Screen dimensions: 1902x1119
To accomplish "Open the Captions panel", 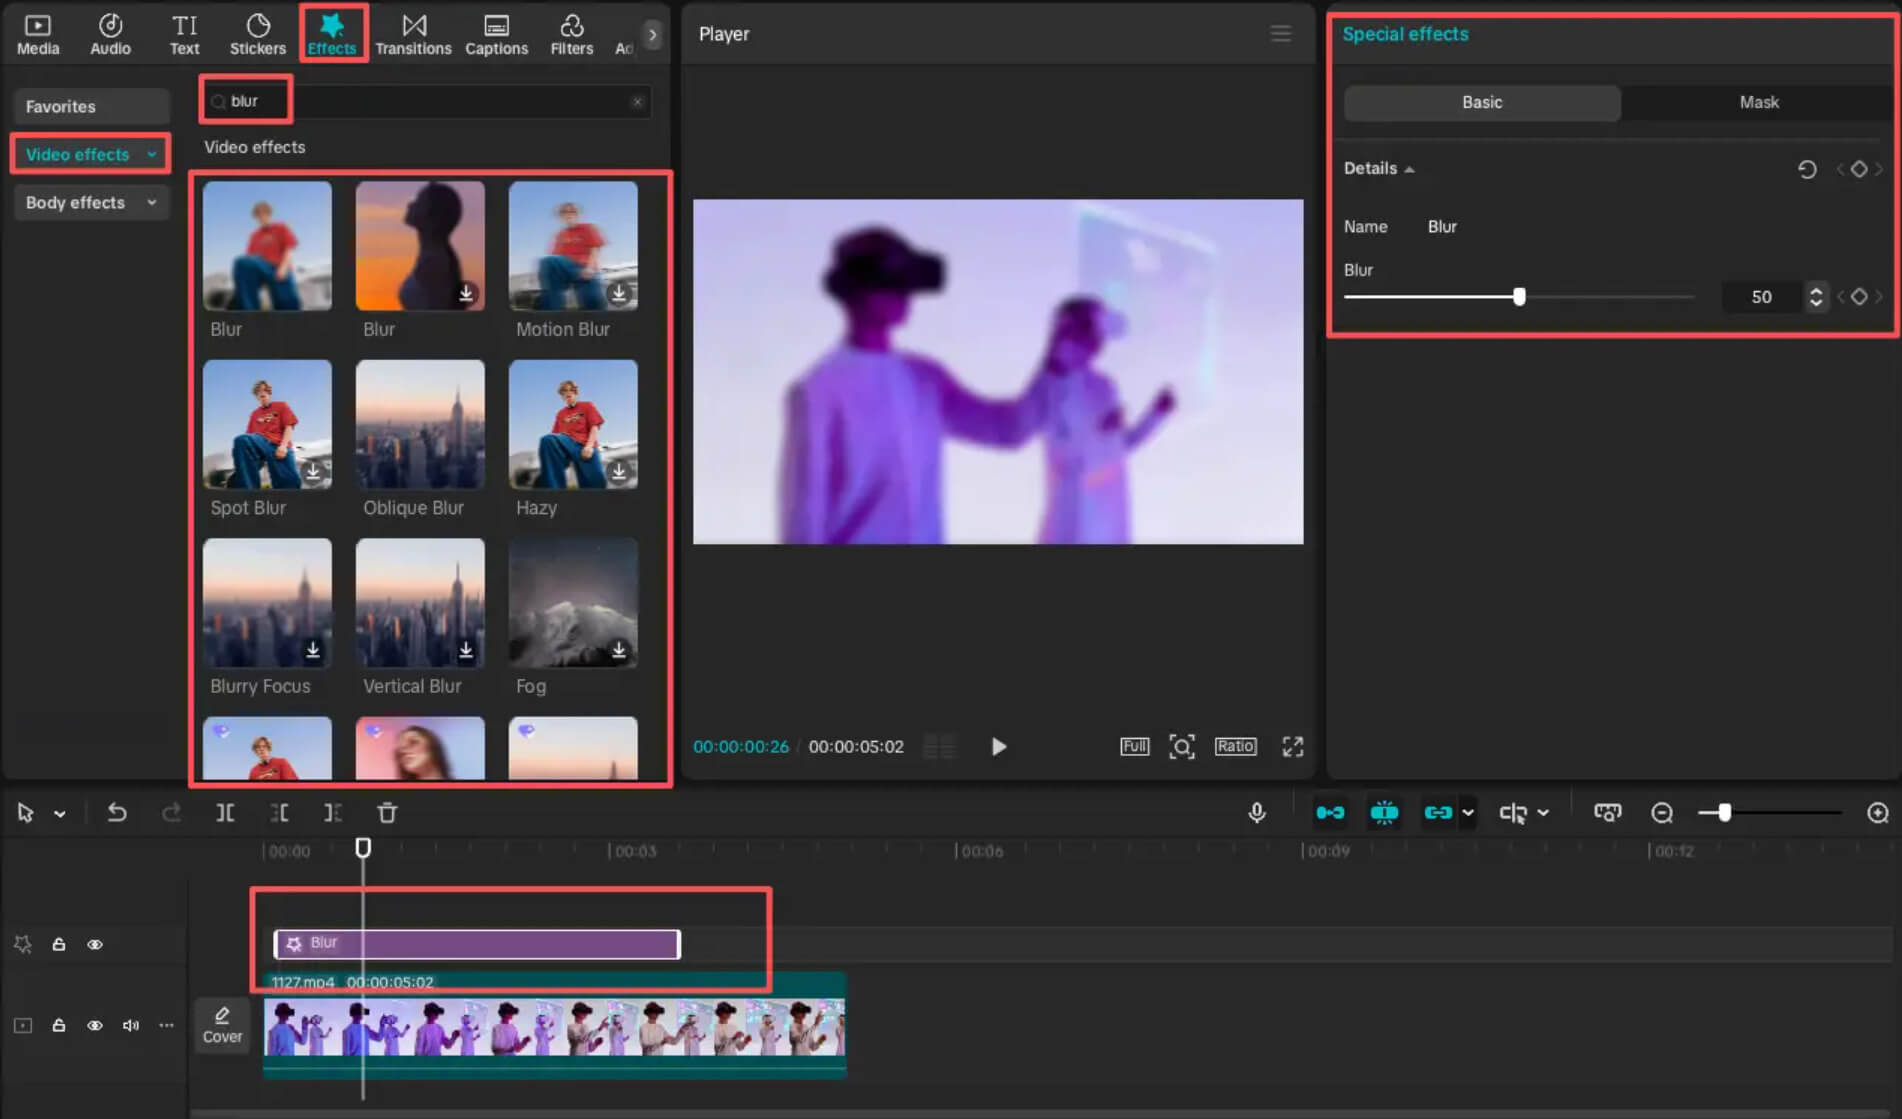I will point(496,33).
